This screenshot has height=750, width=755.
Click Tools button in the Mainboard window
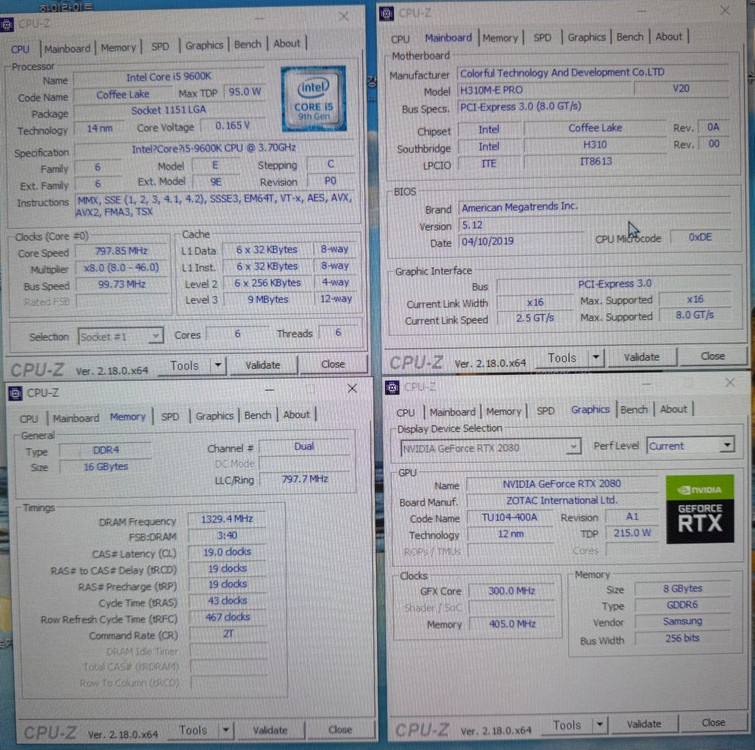(x=562, y=358)
